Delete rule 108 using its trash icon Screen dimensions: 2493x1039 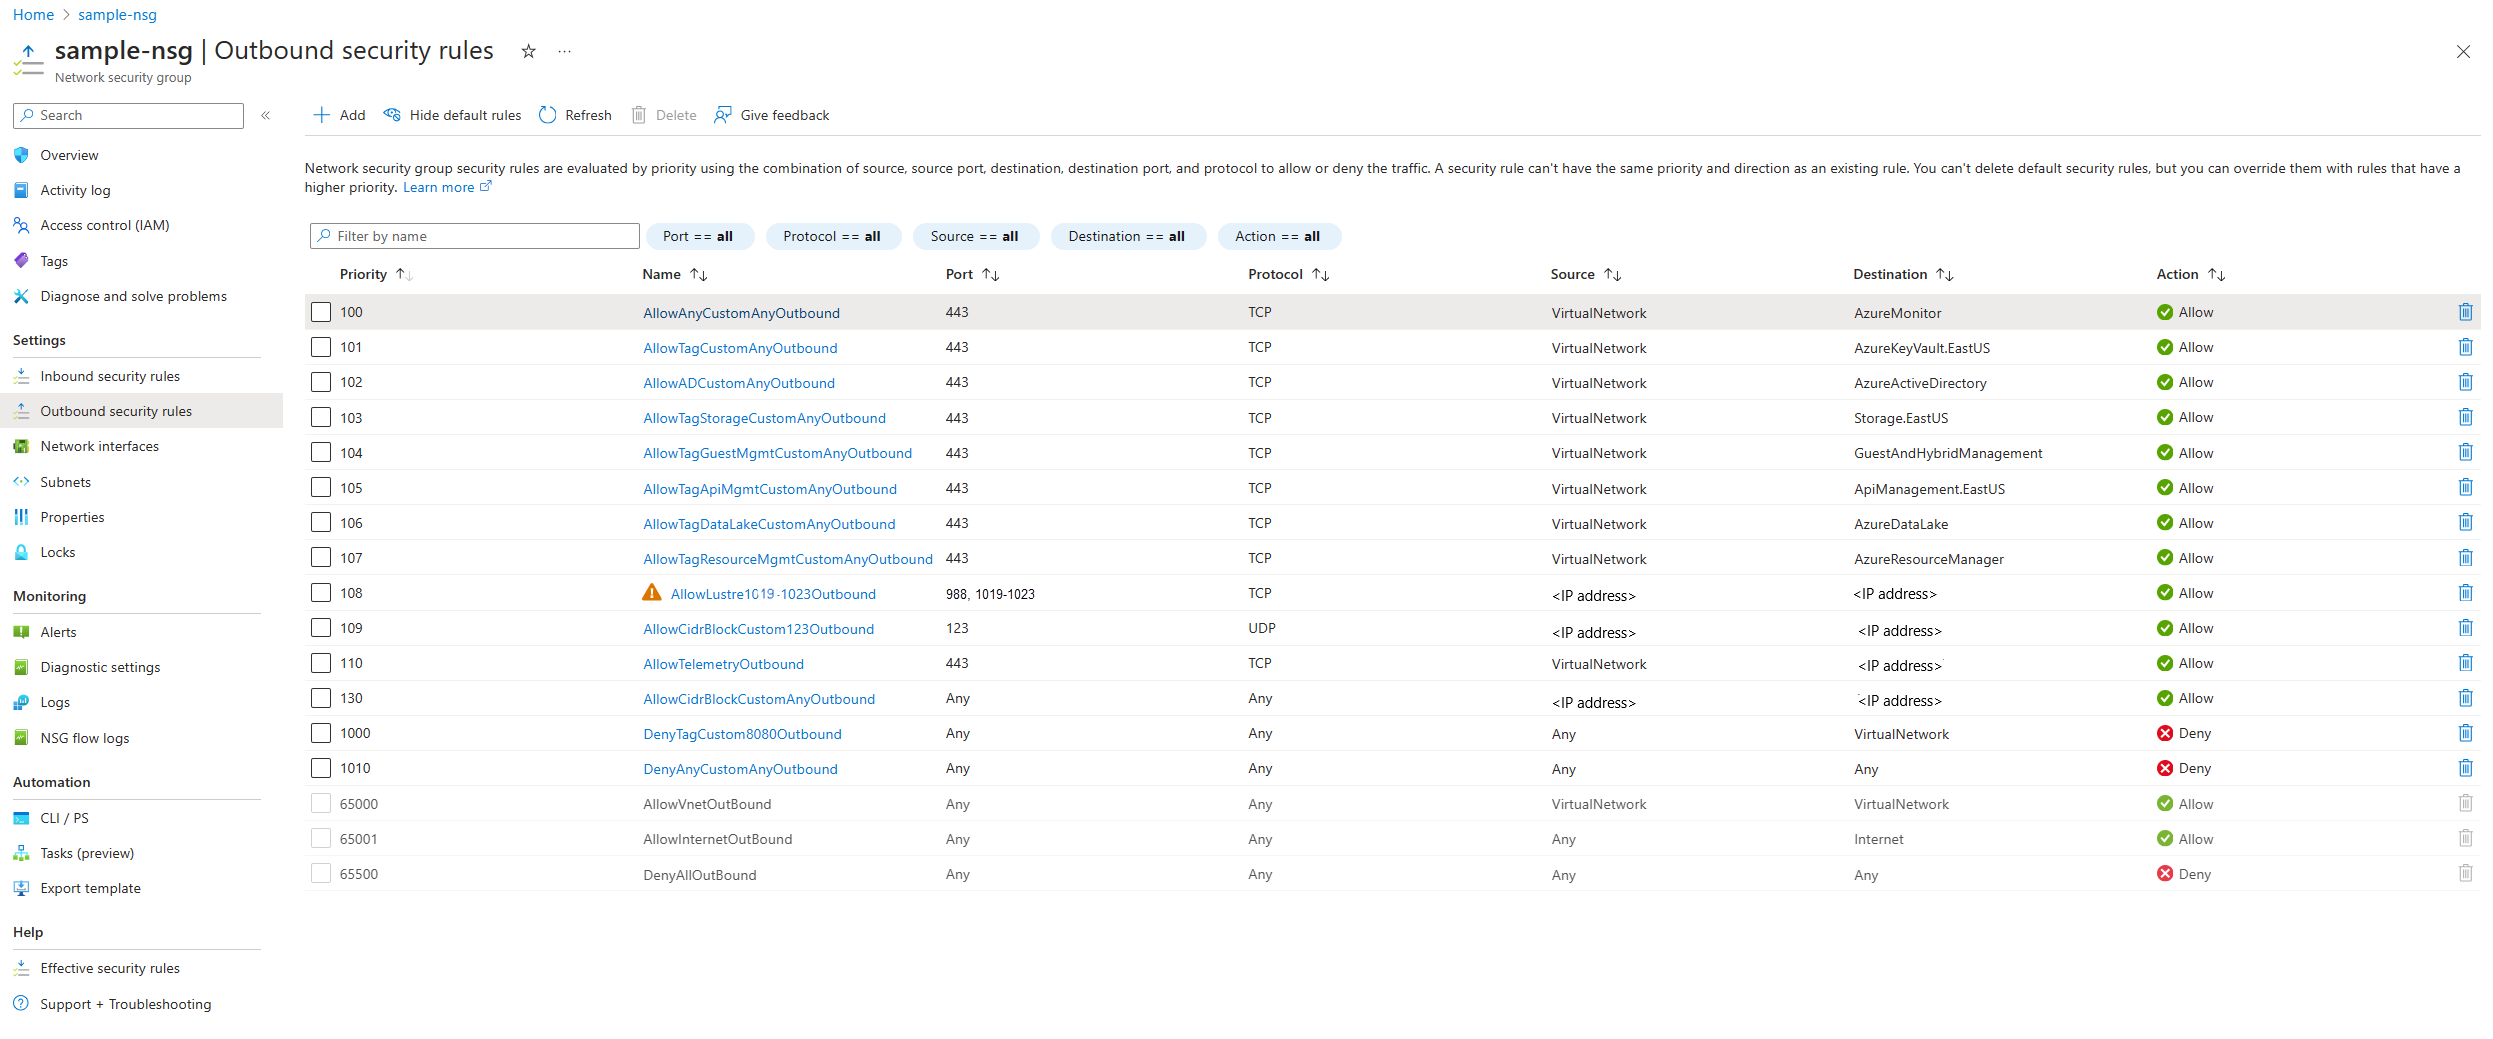click(x=2465, y=593)
